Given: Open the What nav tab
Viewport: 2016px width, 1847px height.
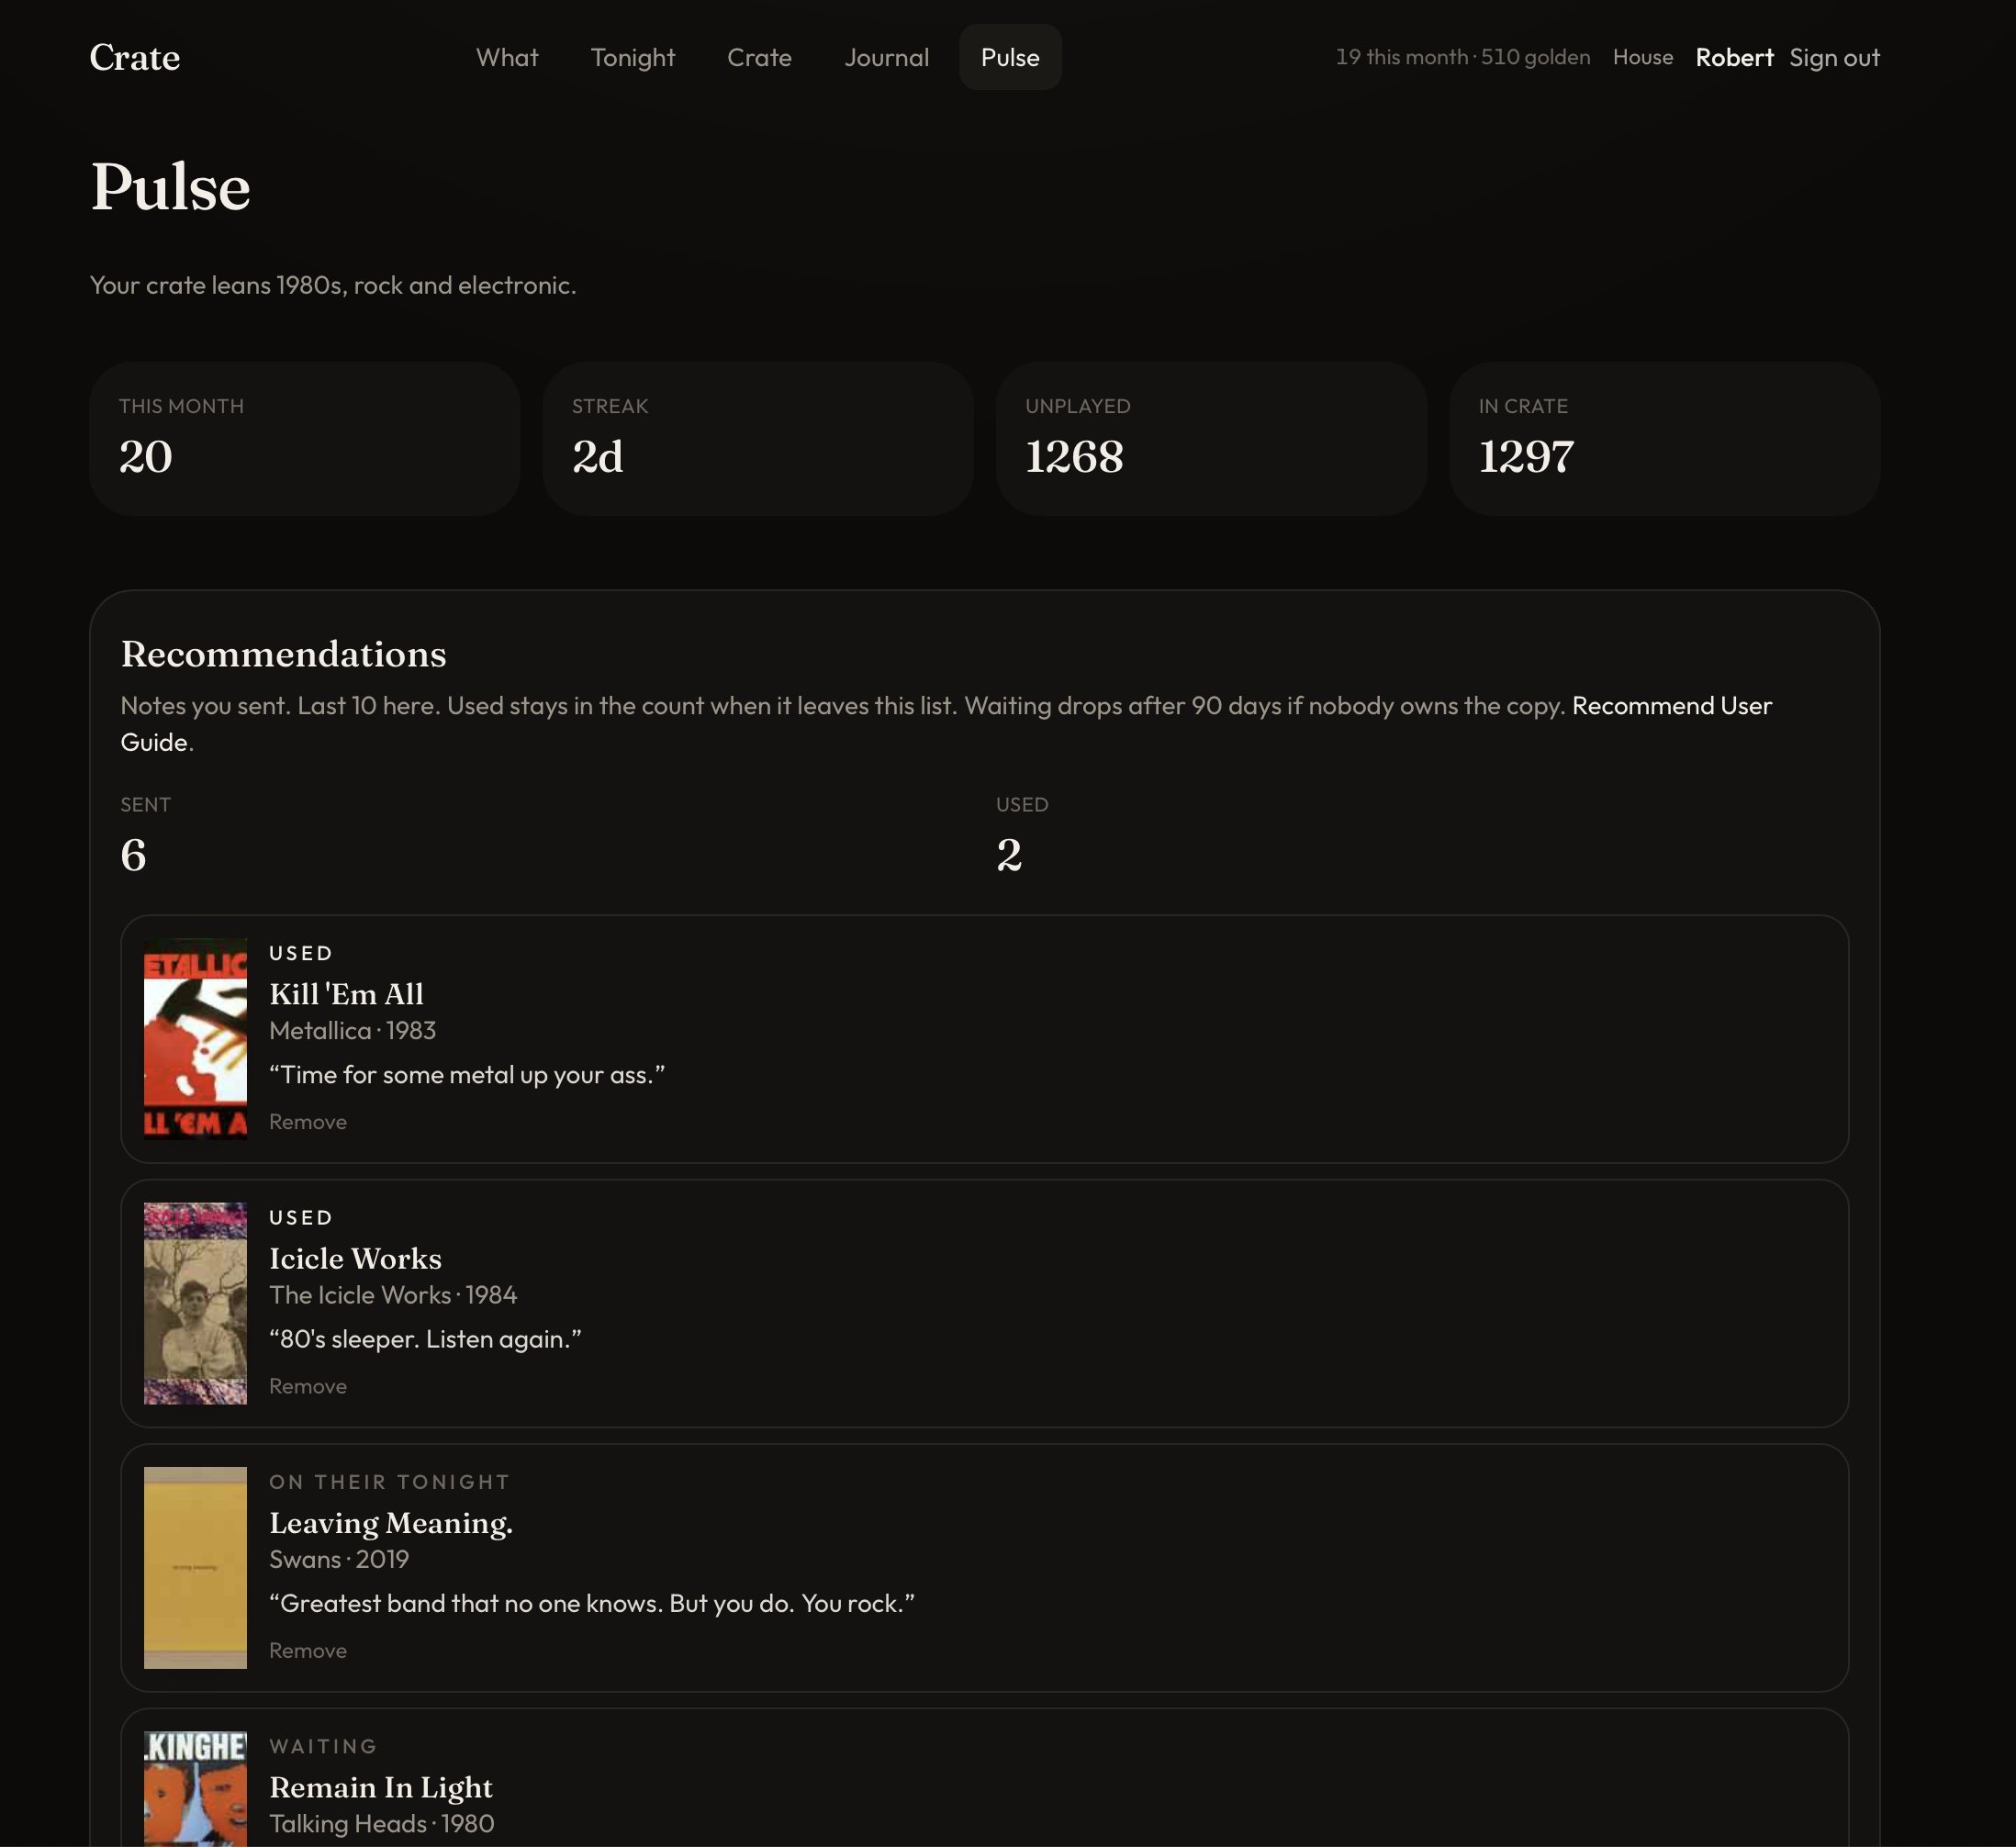Looking at the screenshot, I should pos(507,57).
